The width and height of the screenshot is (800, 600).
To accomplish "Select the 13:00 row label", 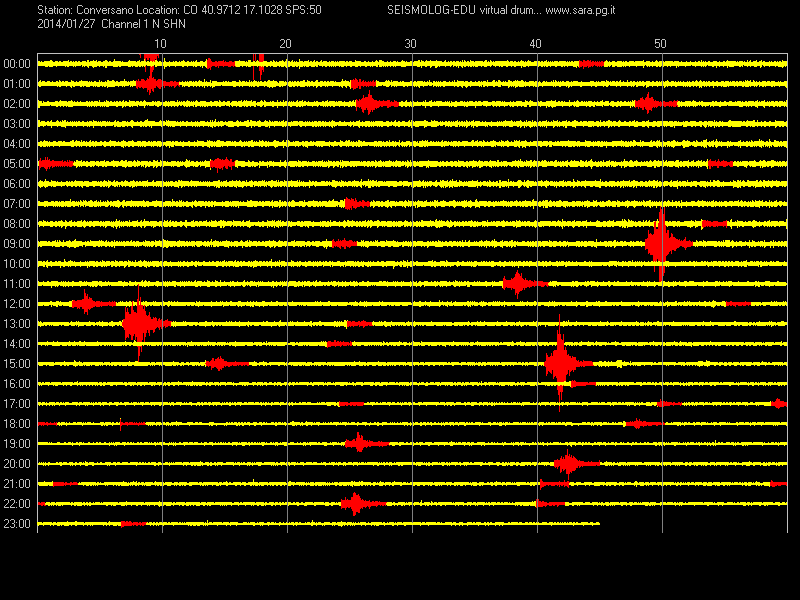I will click(17, 324).
